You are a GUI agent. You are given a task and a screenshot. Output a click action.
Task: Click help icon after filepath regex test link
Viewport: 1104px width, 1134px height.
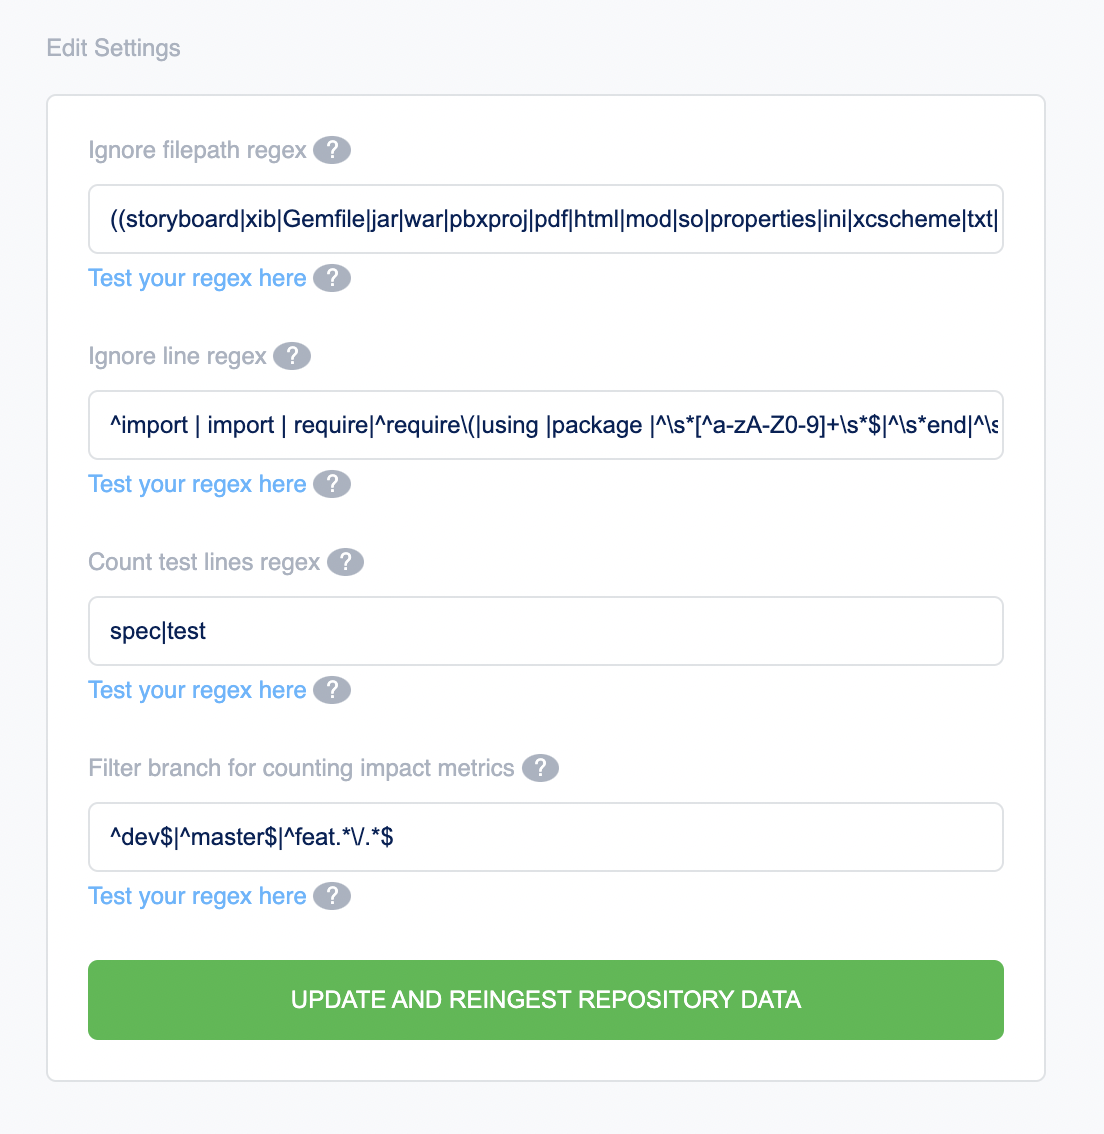(x=332, y=278)
